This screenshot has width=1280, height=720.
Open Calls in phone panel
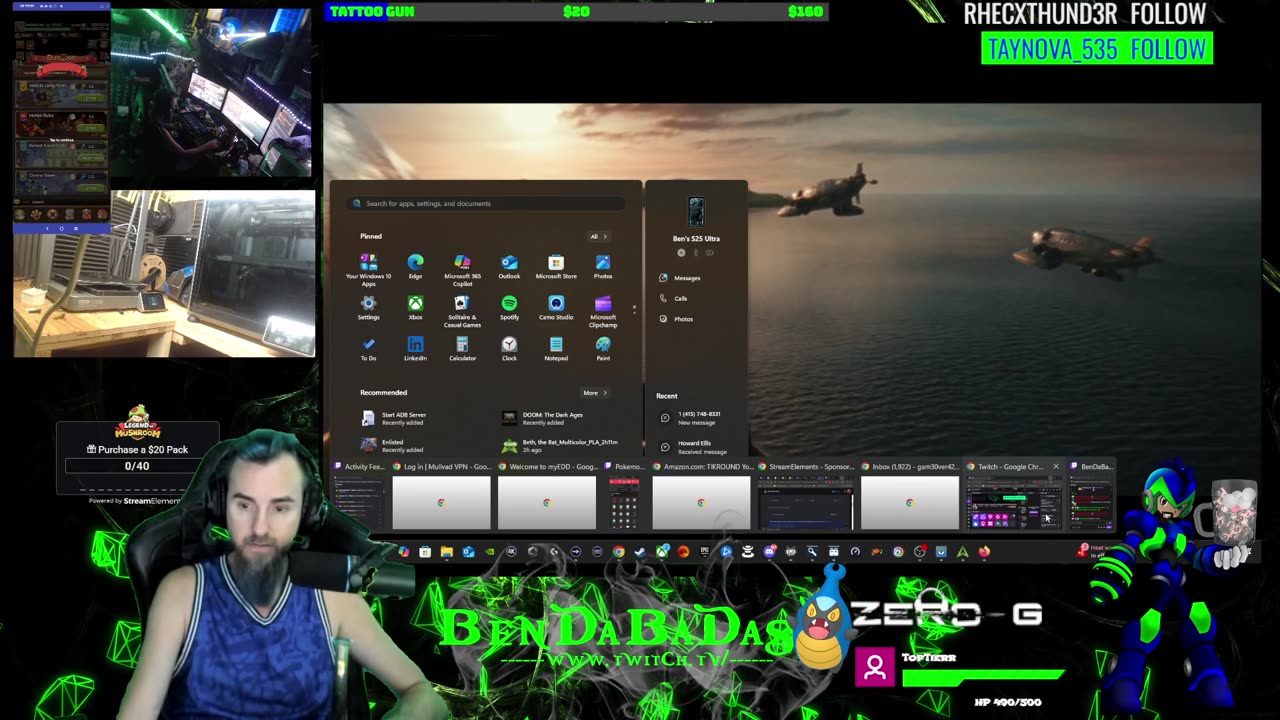point(674,298)
